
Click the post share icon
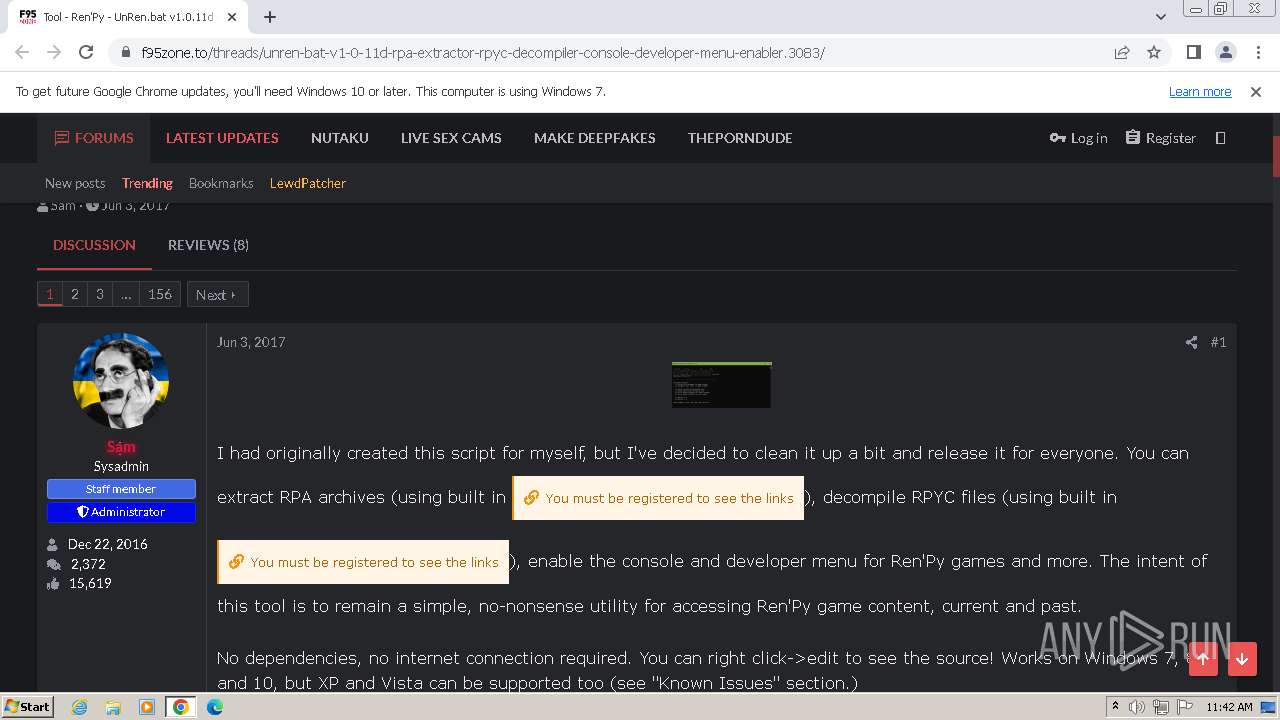pyautogui.click(x=1191, y=342)
